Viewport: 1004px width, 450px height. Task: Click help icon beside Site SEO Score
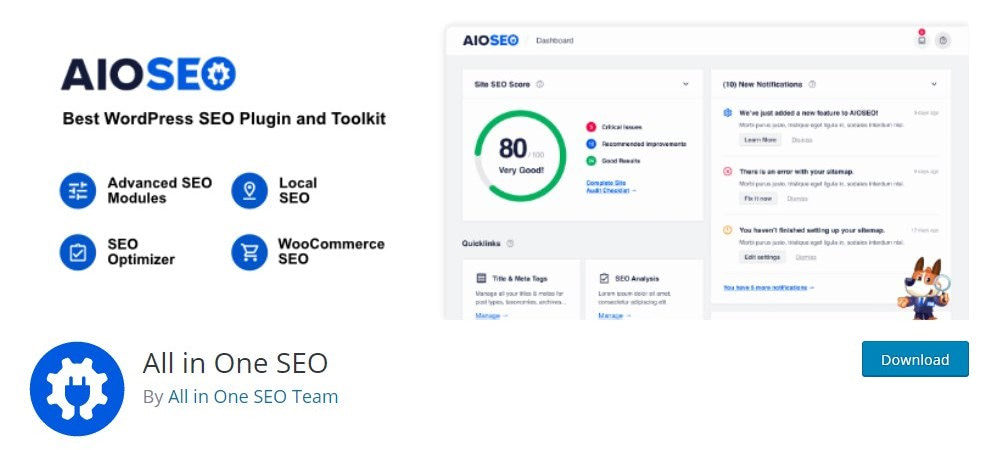pos(540,84)
